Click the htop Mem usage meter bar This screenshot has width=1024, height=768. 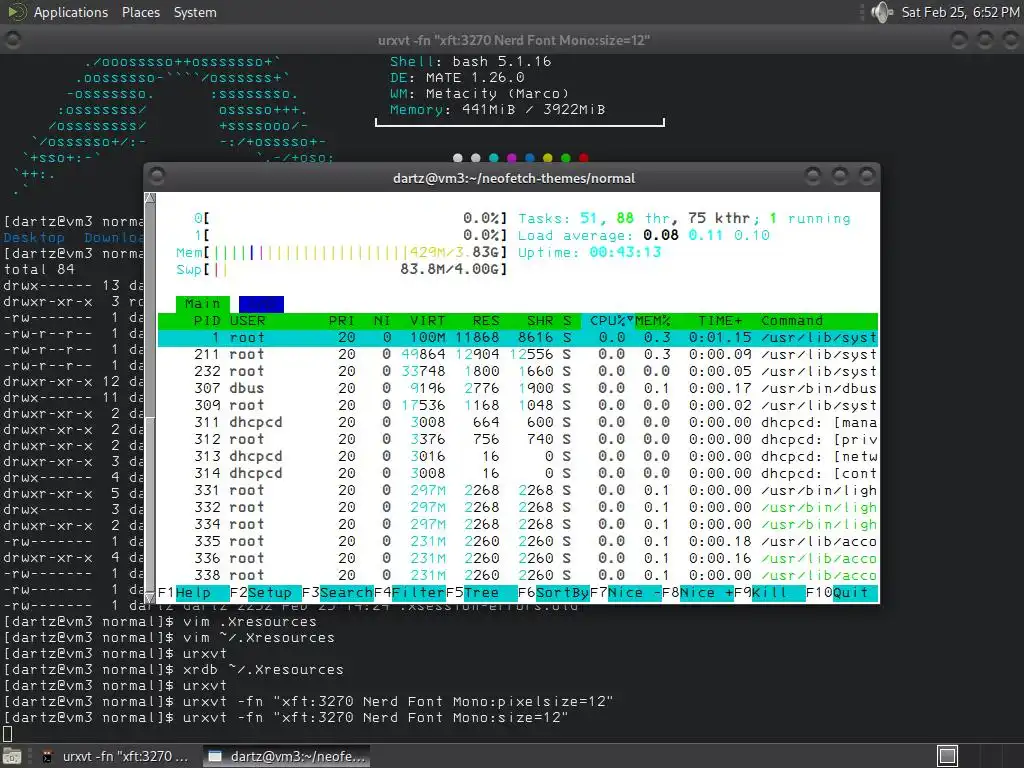pyautogui.click(x=342, y=253)
